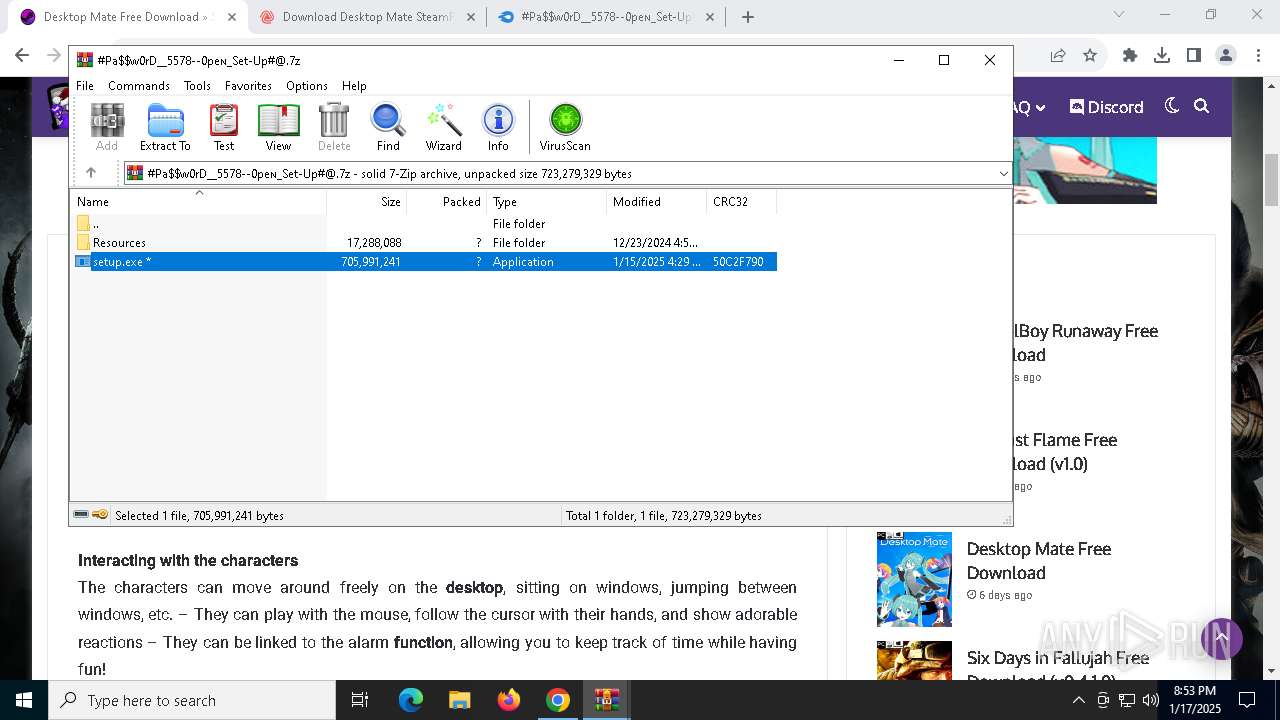The width and height of the screenshot is (1280, 720).
Task: Open Six Days in Fallujah Free article link
Action: [1058, 668]
